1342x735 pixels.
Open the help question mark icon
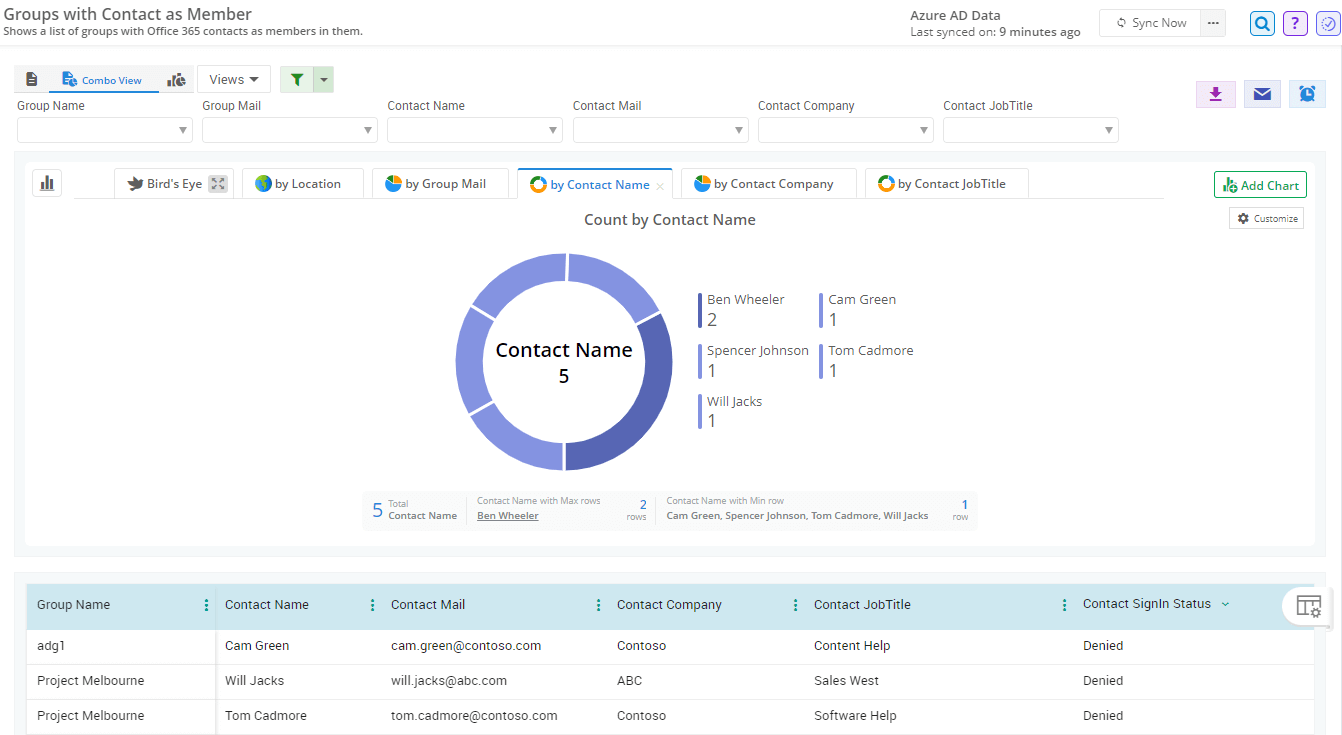[1295, 23]
